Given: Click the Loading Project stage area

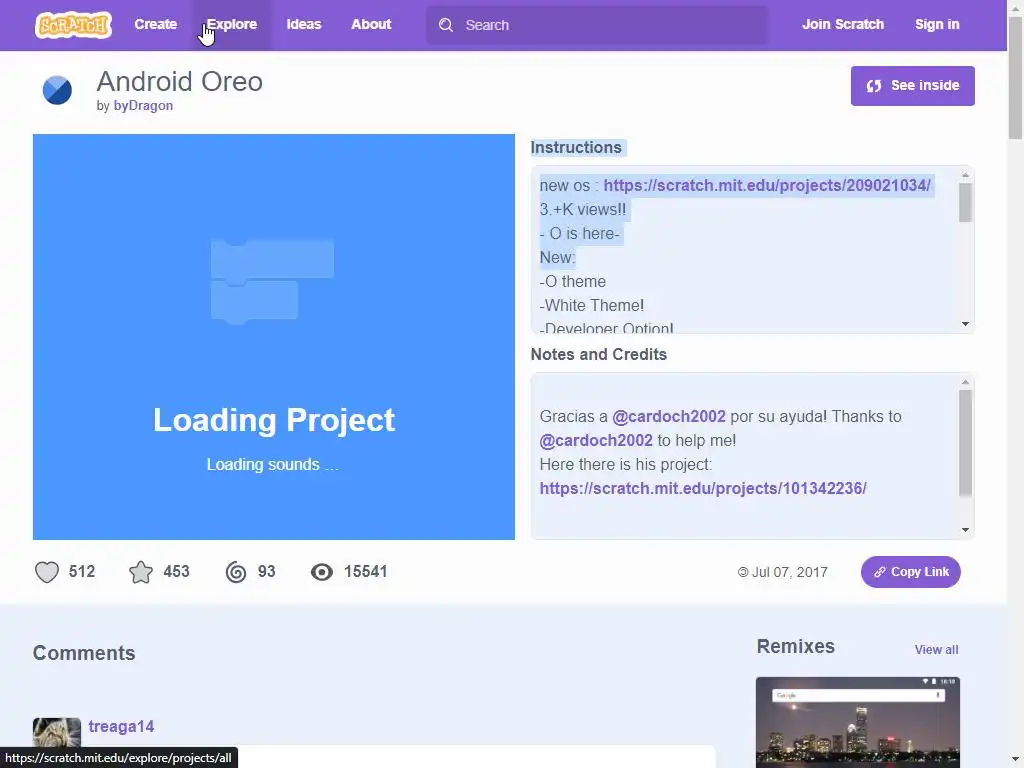Looking at the screenshot, I should (274, 336).
